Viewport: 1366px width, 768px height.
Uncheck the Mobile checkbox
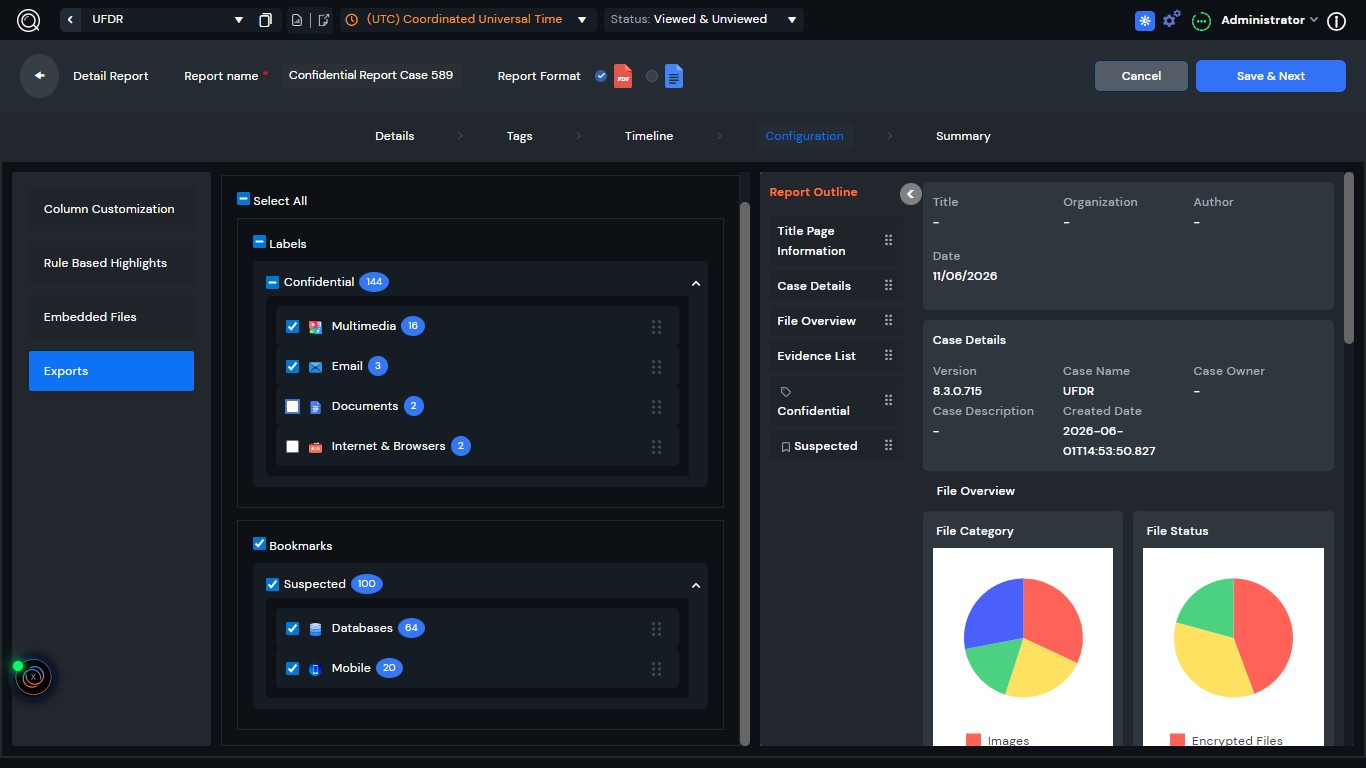(292, 669)
